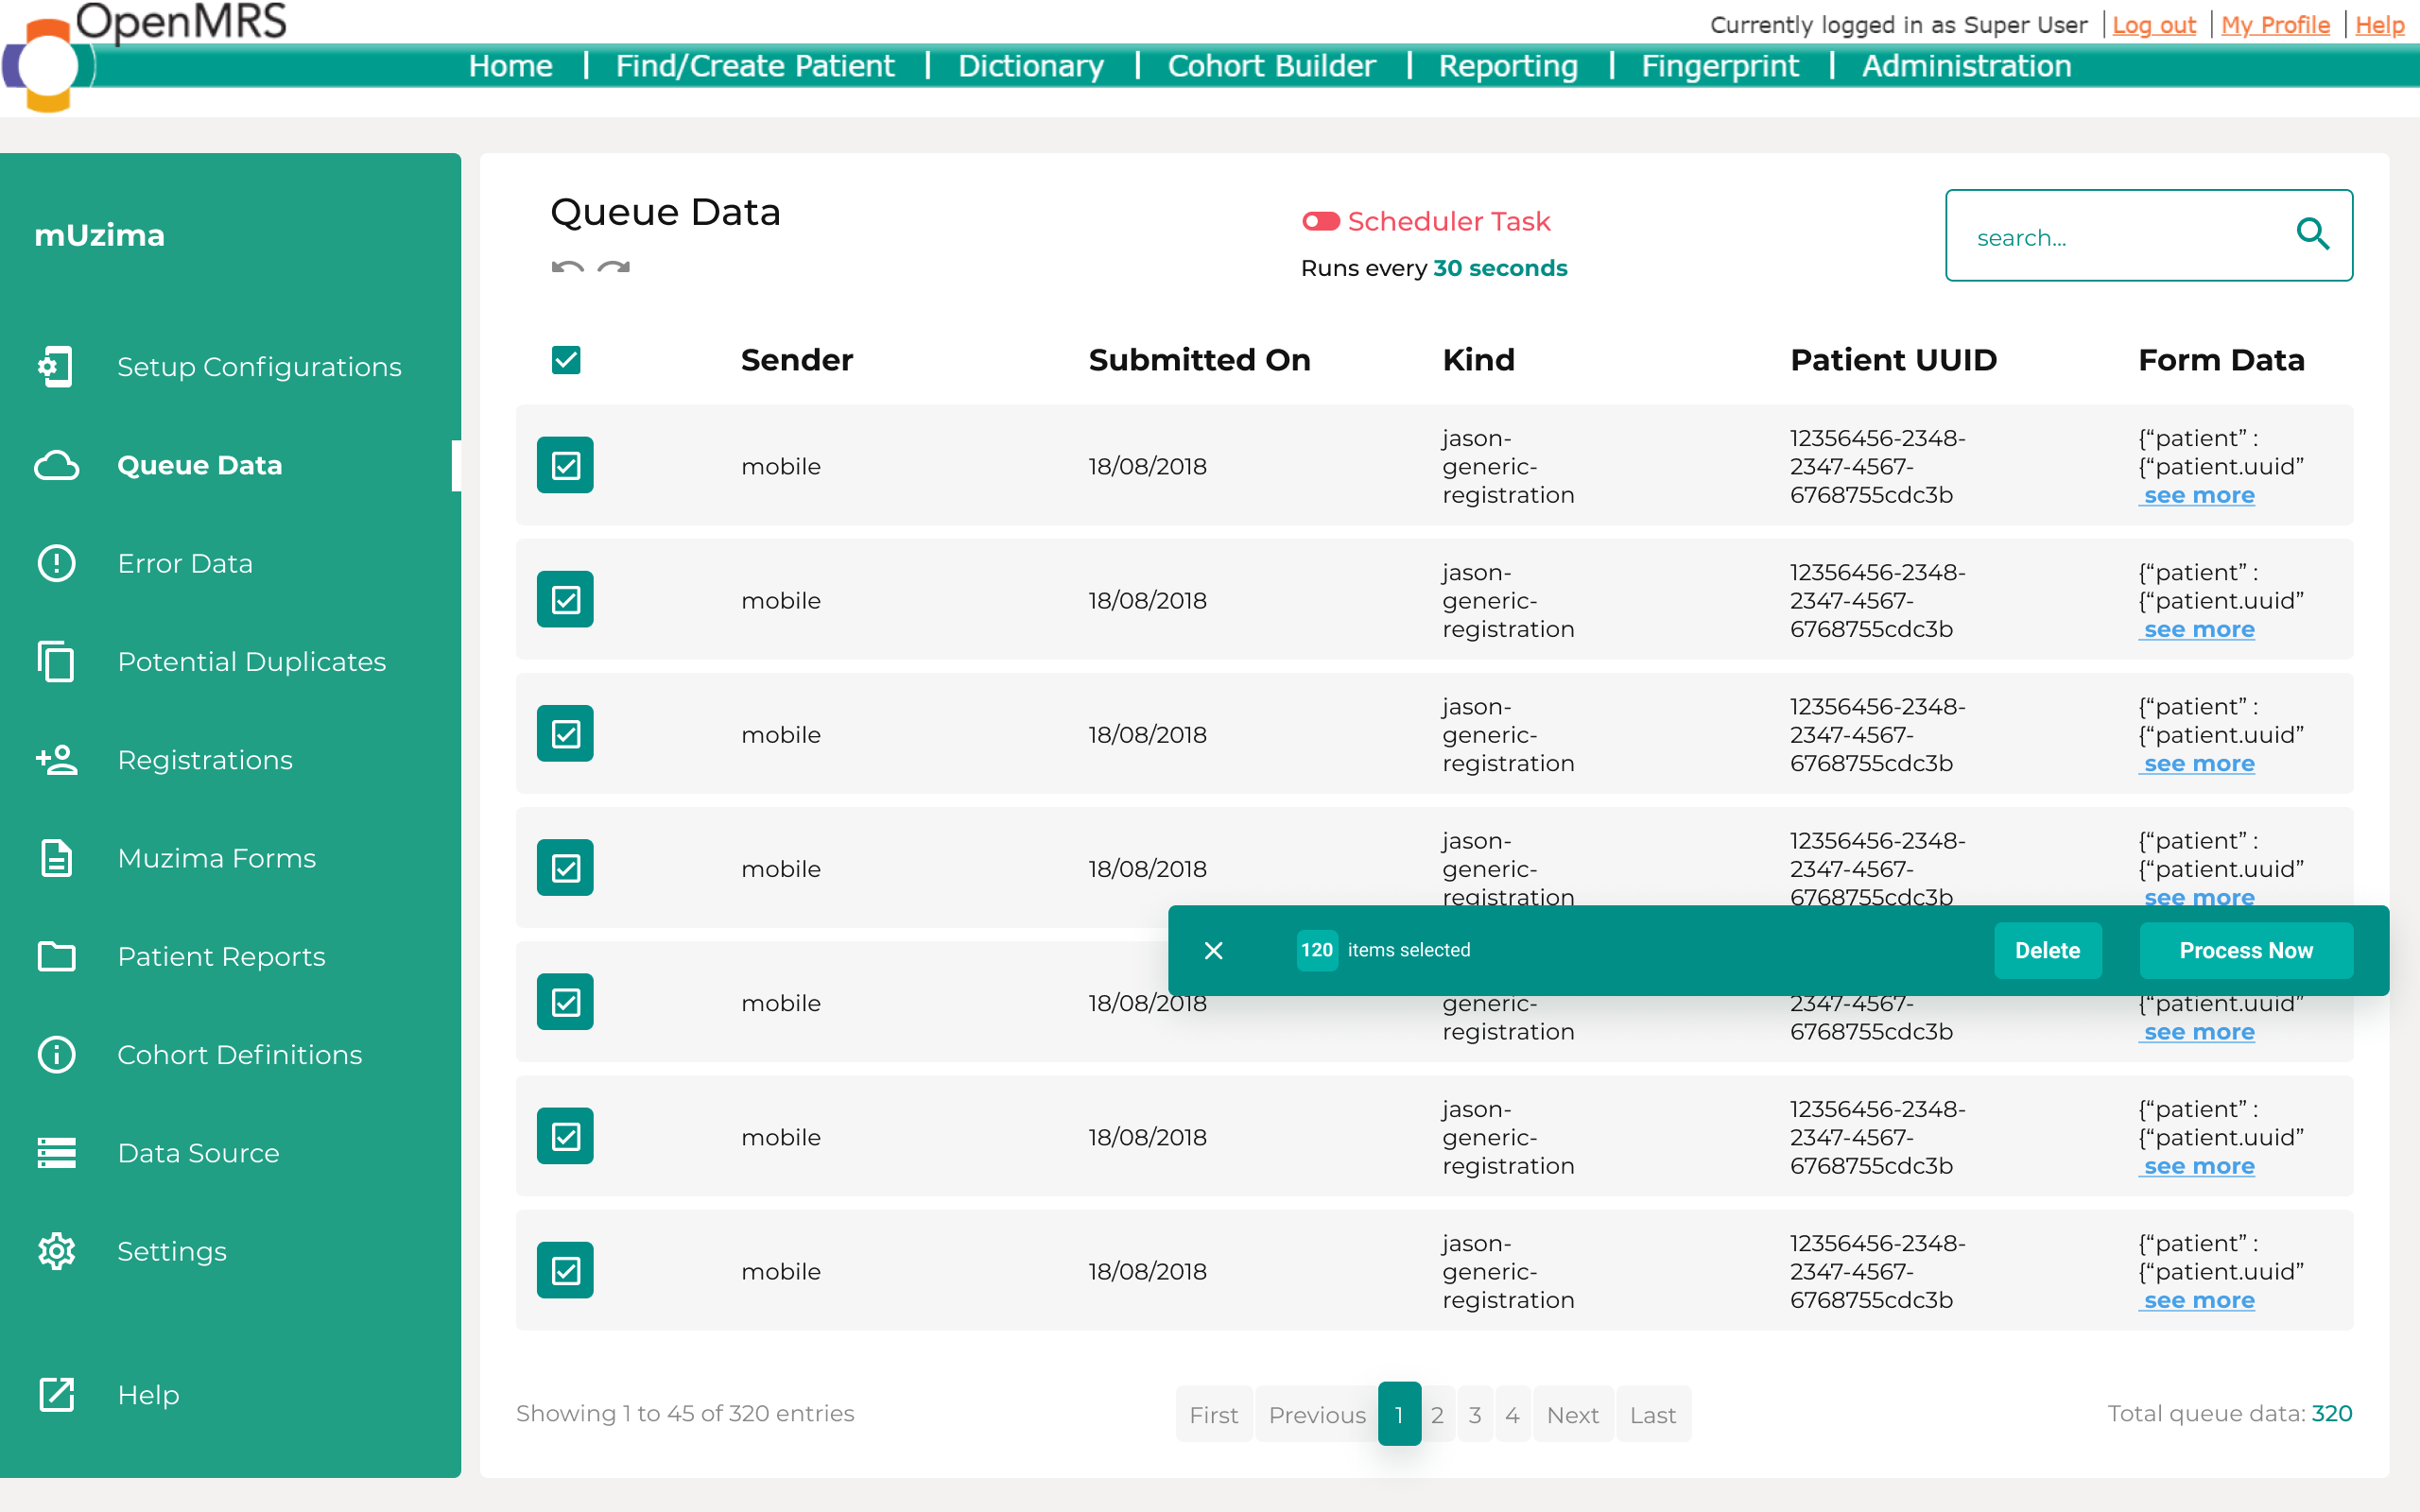Open the My Profile link

pyautogui.click(x=2275, y=25)
